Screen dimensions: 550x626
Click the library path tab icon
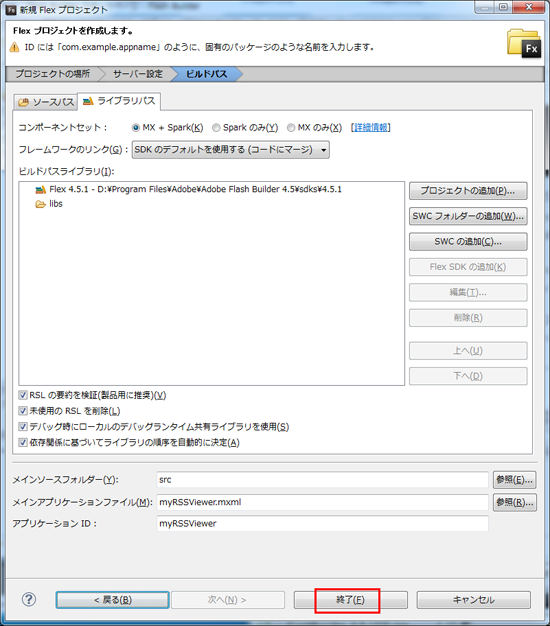click(88, 101)
